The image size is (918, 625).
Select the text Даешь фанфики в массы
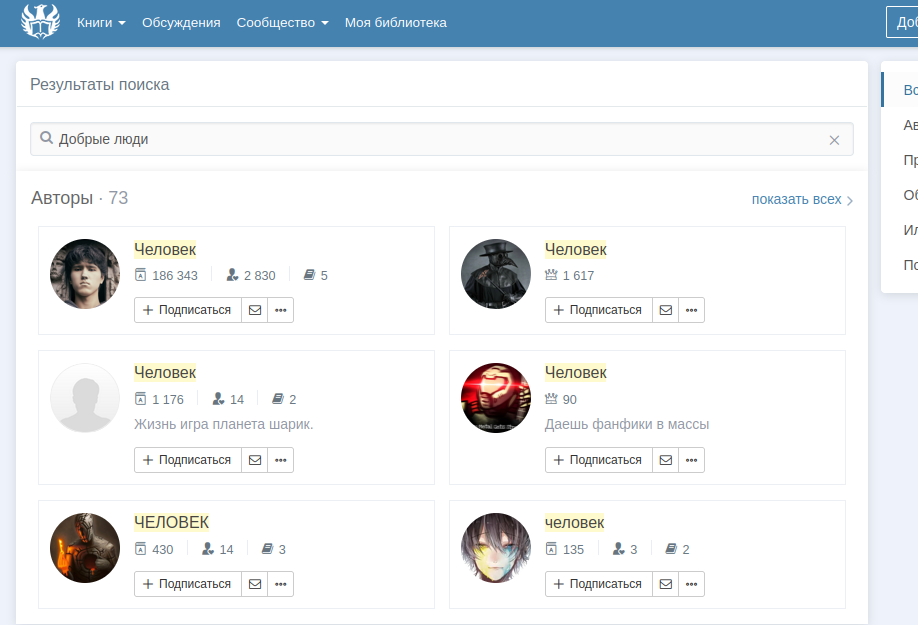tap(626, 424)
